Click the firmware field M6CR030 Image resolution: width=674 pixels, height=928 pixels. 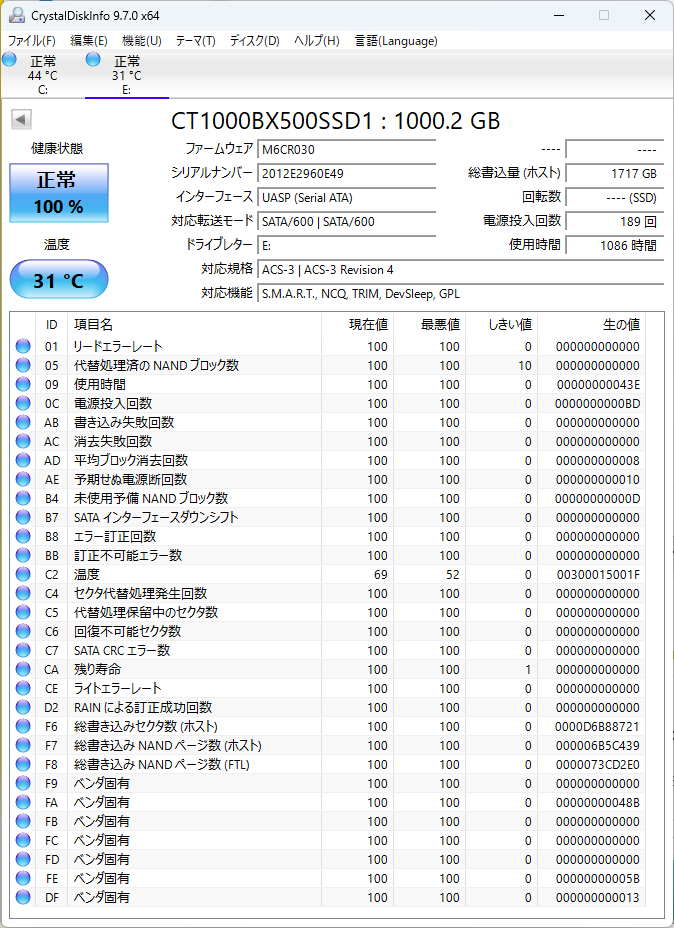coord(346,150)
